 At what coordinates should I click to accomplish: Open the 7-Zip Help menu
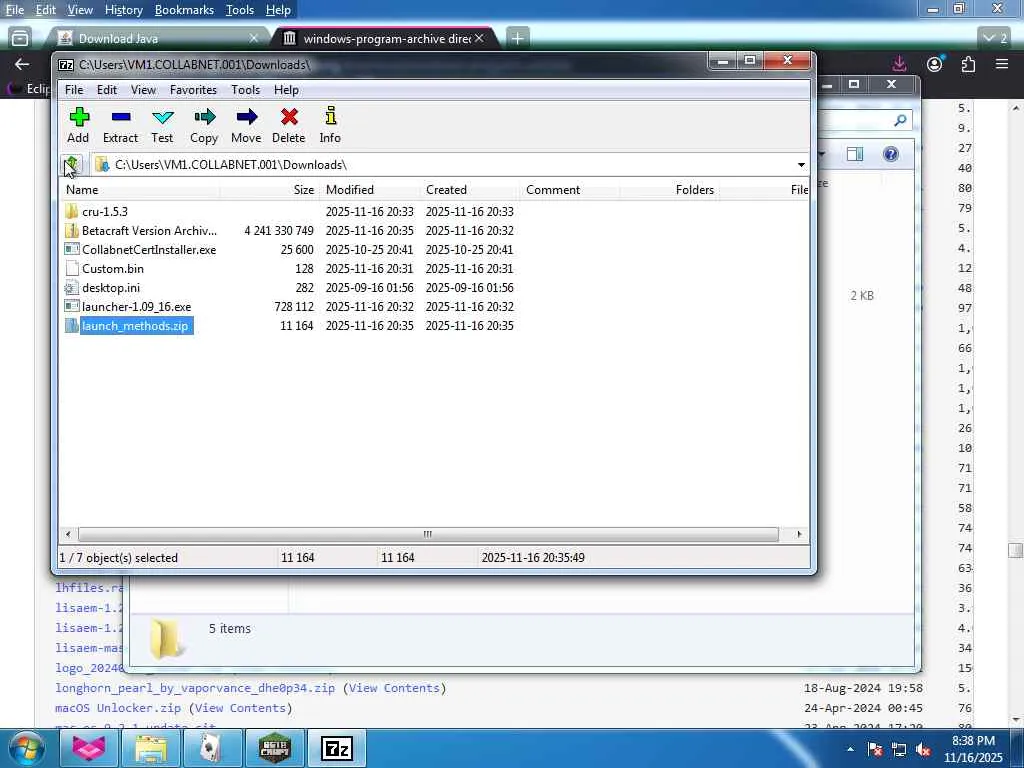[x=286, y=89]
